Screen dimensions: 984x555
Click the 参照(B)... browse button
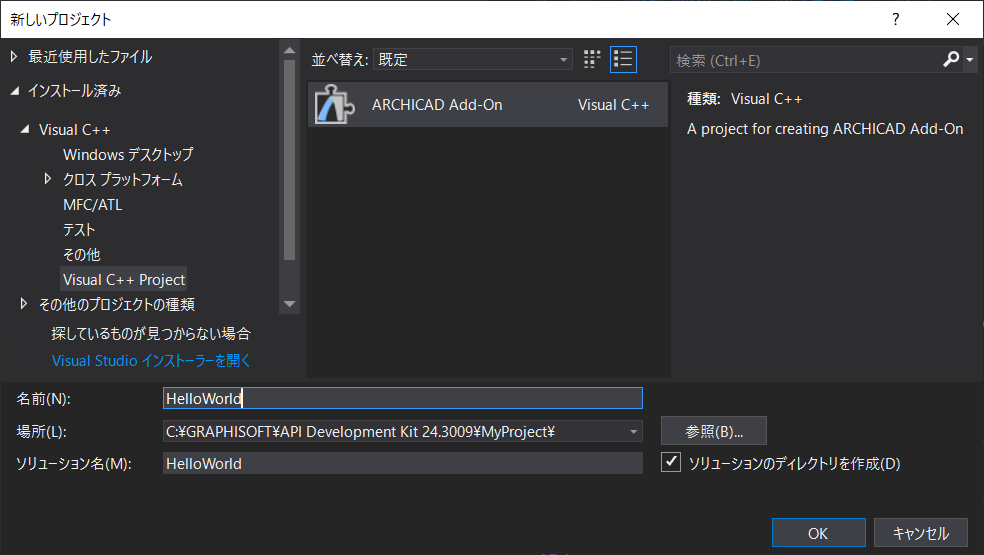[x=714, y=431]
